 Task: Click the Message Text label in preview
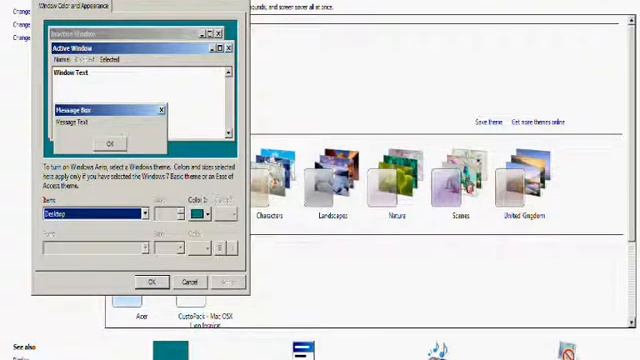pos(72,122)
